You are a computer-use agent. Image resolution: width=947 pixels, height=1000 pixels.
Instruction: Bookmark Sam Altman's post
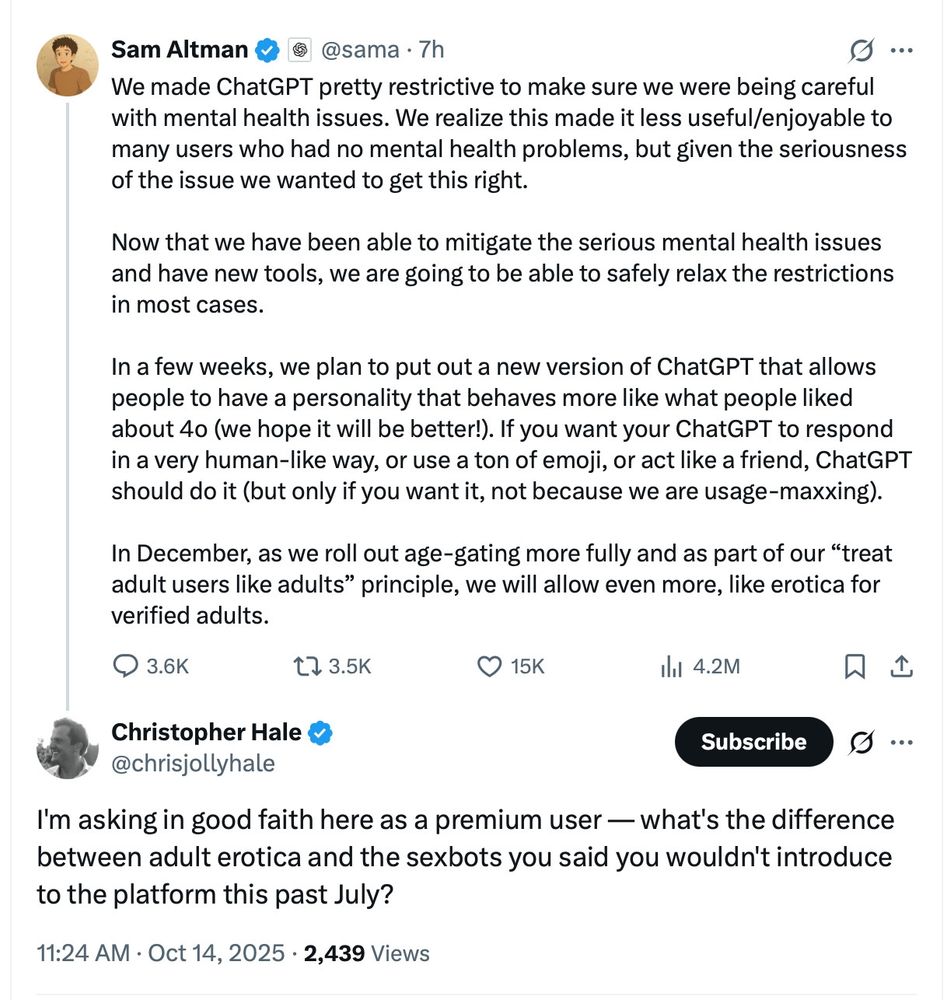[x=855, y=666]
